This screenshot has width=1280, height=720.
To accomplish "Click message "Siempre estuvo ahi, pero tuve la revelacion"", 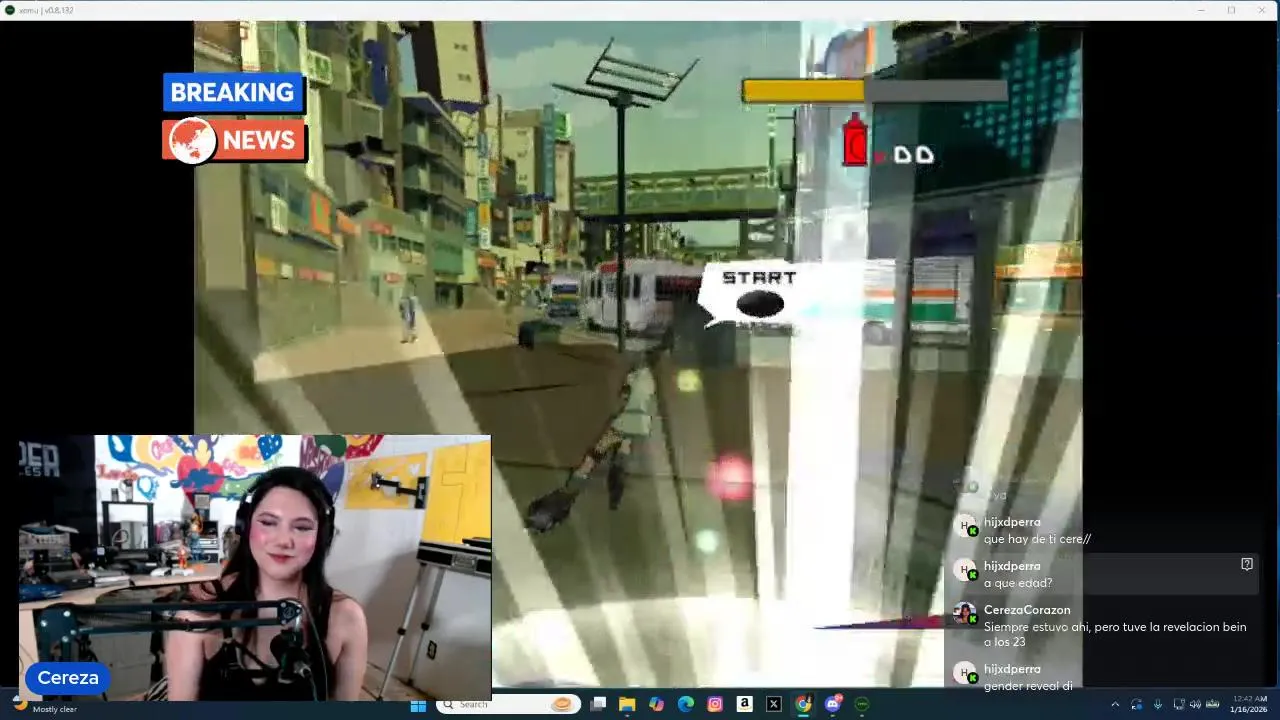I will pos(1115,634).
